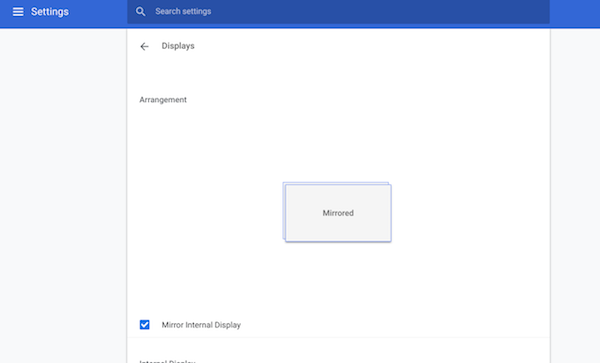Uncheck Mirror Internal Display checkbox
The width and height of the screenshot is (600, 363).
(x=144, y=324)
